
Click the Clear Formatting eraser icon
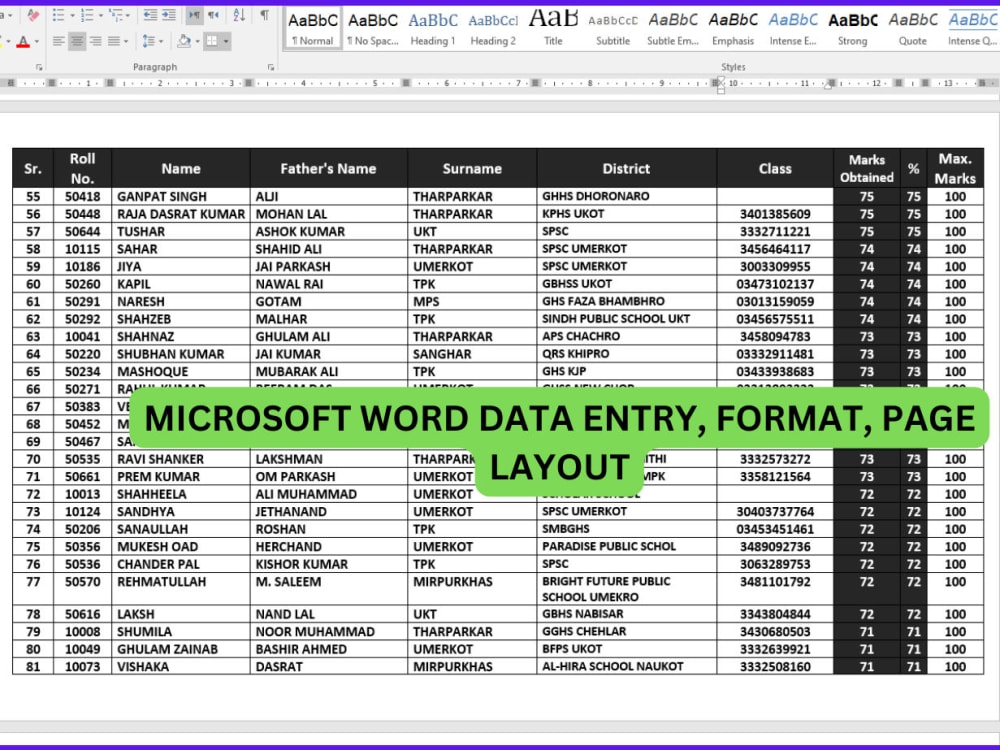click(x=32, y=14)
